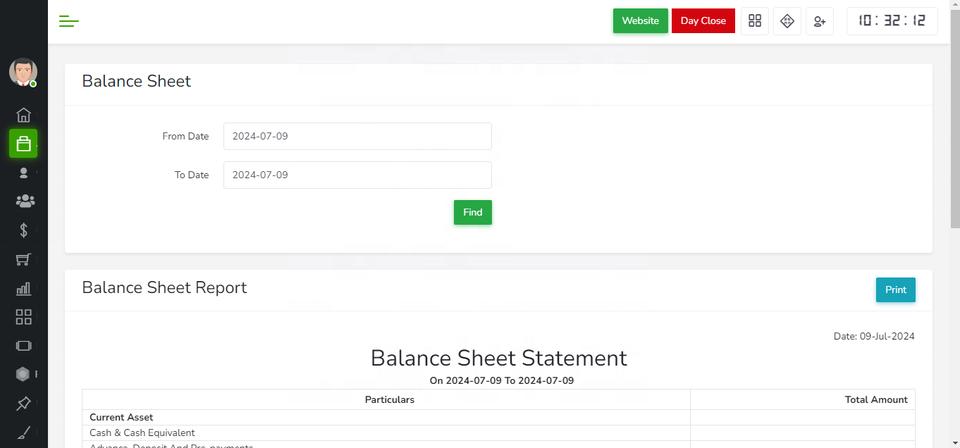The image size is (960, 448).
Task: Click the green briefcase sidebar icon
Action: coord(24,144)
